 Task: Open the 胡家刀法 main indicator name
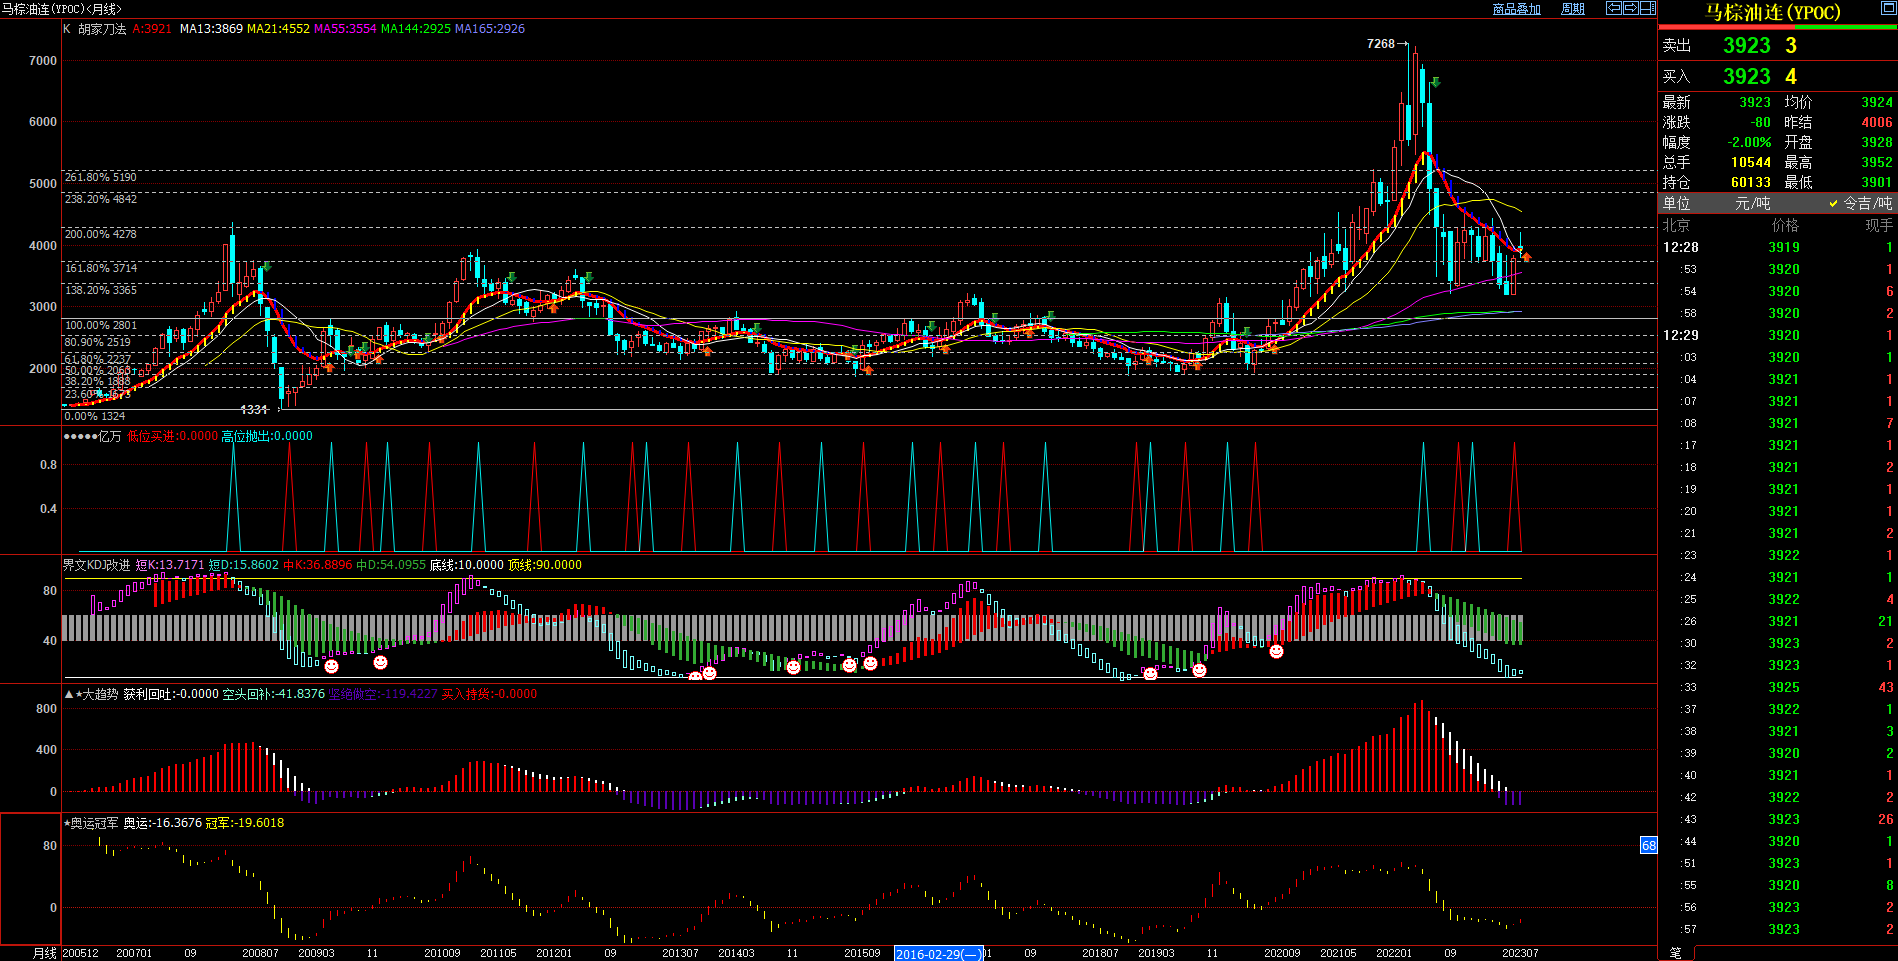[102, 29]
